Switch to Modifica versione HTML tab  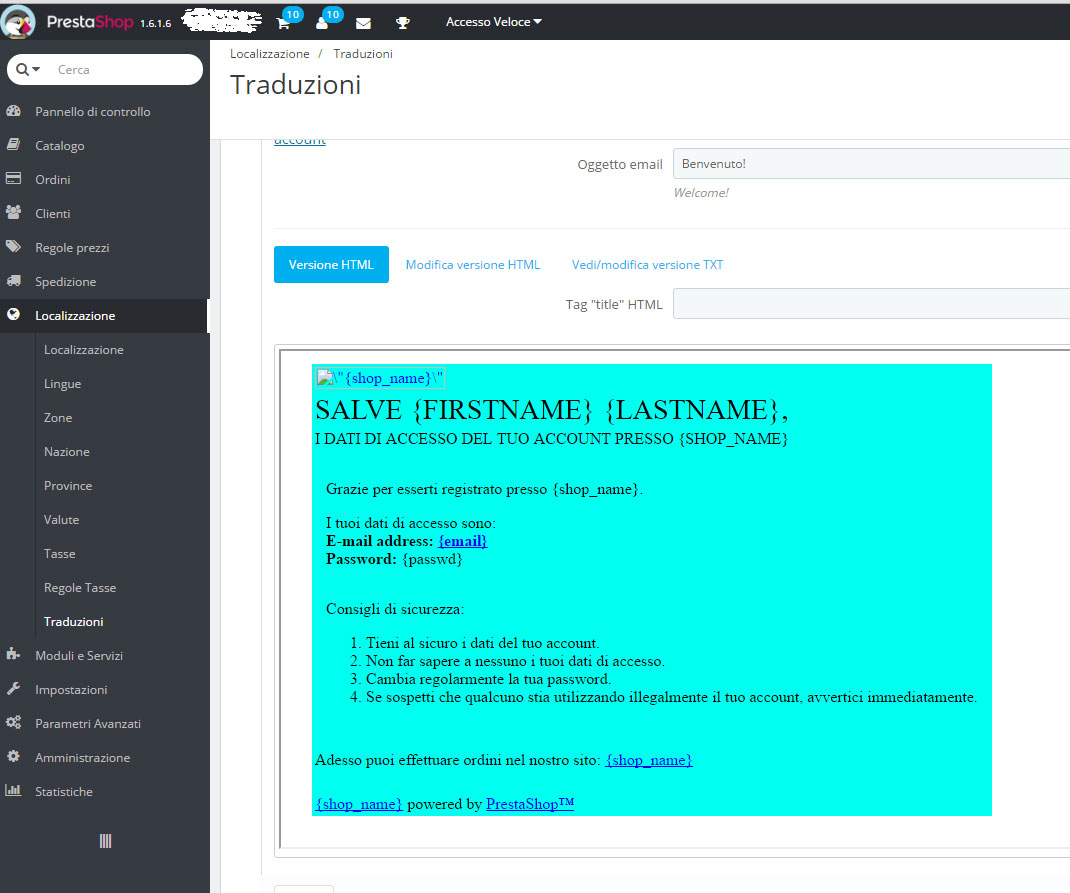(x=473, y=265)
